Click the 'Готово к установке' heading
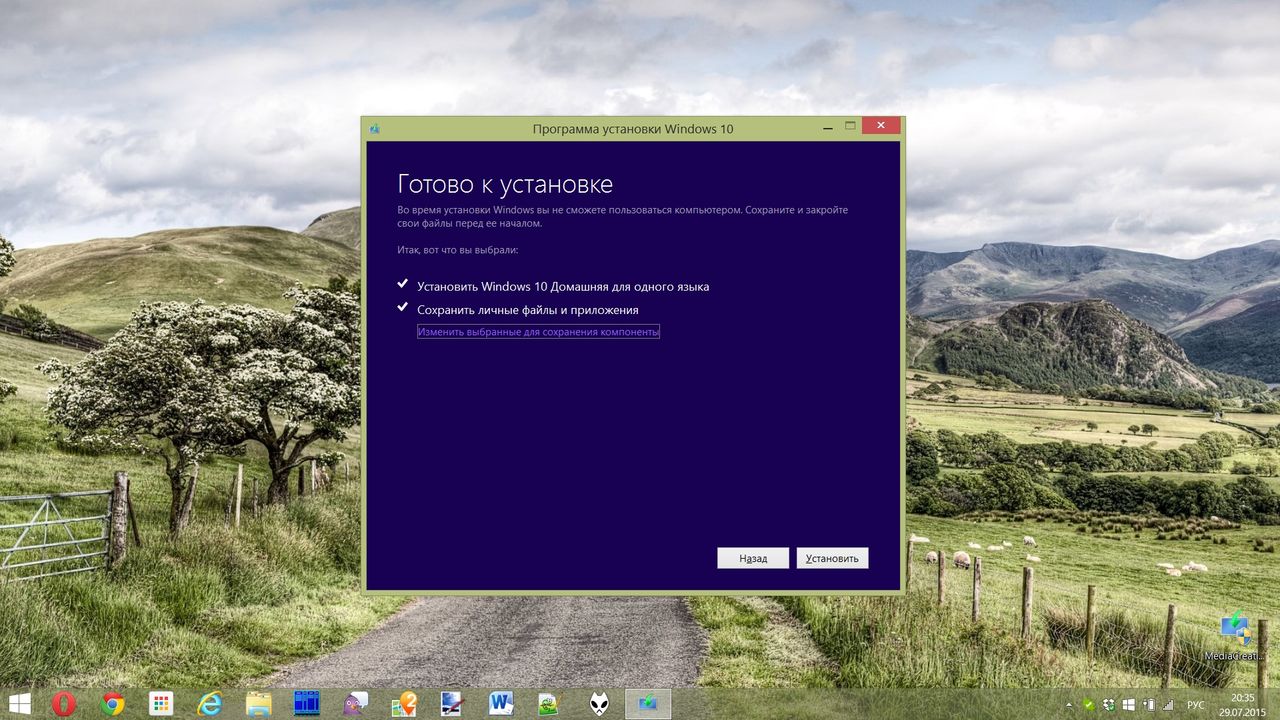The image size is (1280, 720). click(505, 184)
